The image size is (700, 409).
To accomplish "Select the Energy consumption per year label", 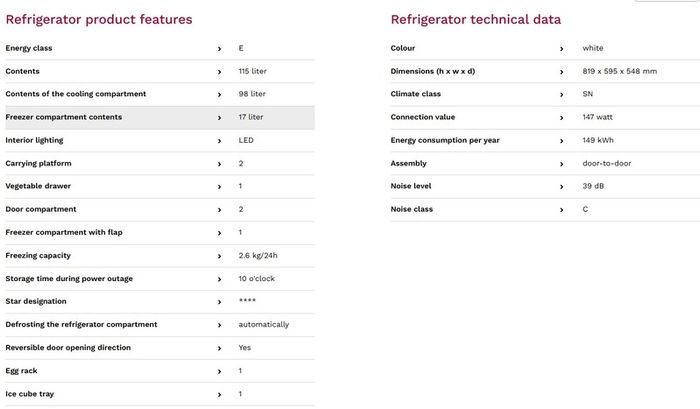I will [445, 140].
